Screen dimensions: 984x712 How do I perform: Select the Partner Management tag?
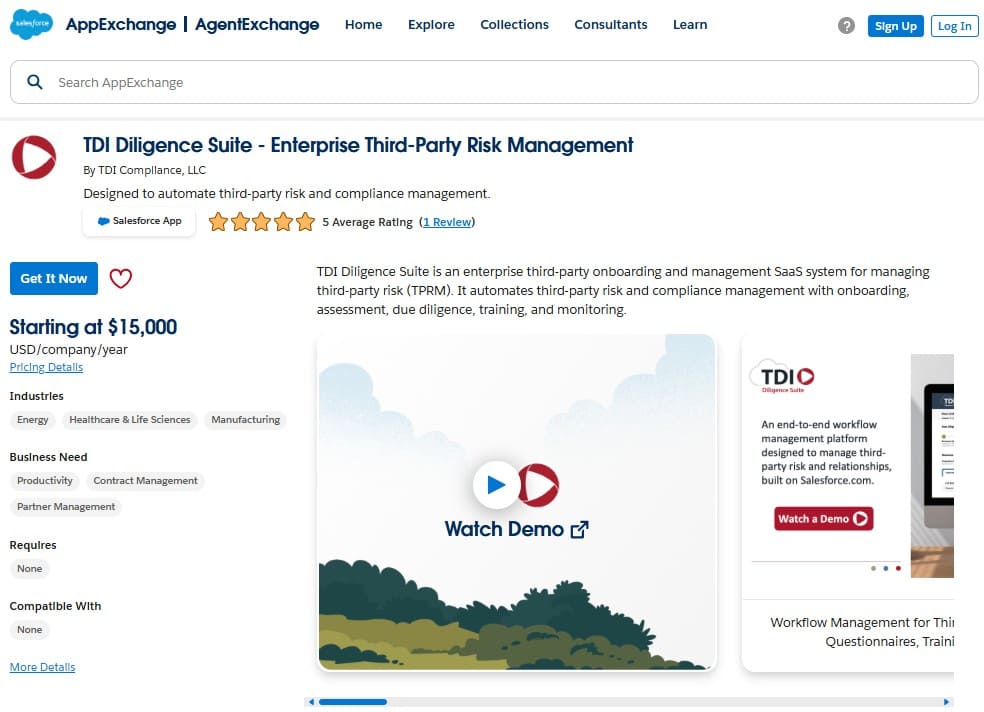(66, 506)
